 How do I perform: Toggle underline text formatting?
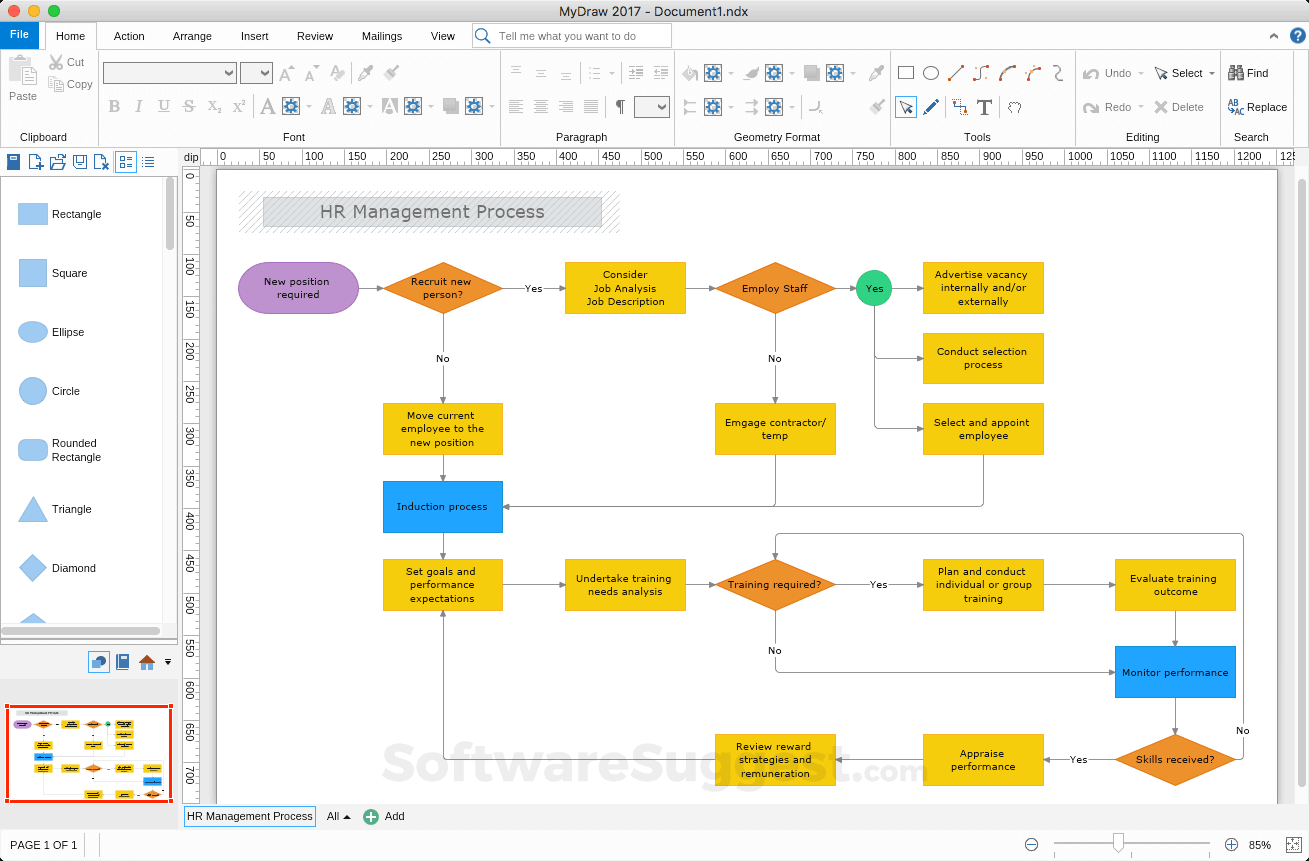(162, 106)
